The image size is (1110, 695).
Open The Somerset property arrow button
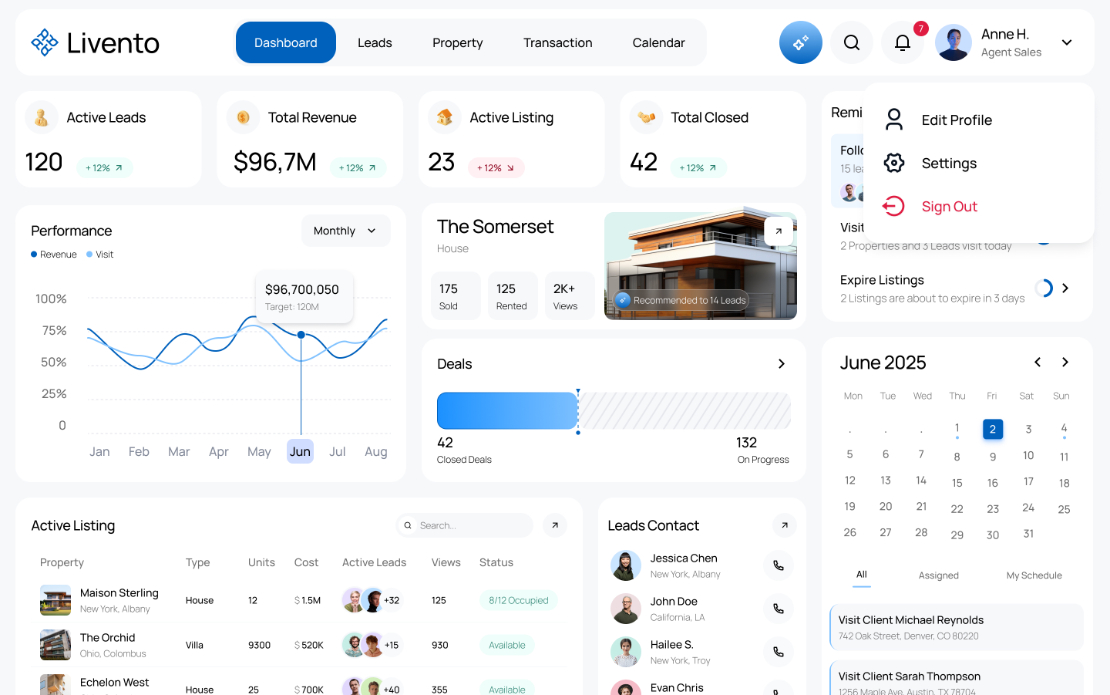coord(778,231)
